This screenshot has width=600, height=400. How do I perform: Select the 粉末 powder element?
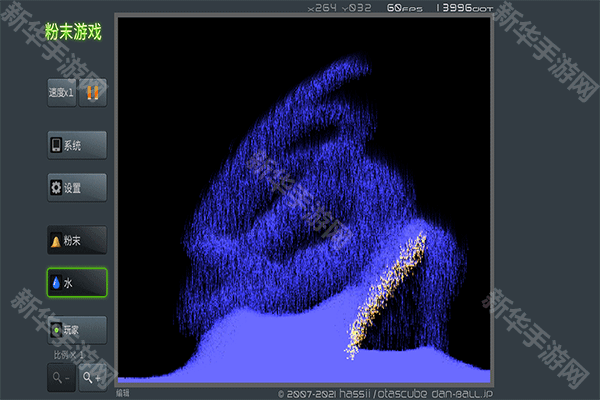76,240
